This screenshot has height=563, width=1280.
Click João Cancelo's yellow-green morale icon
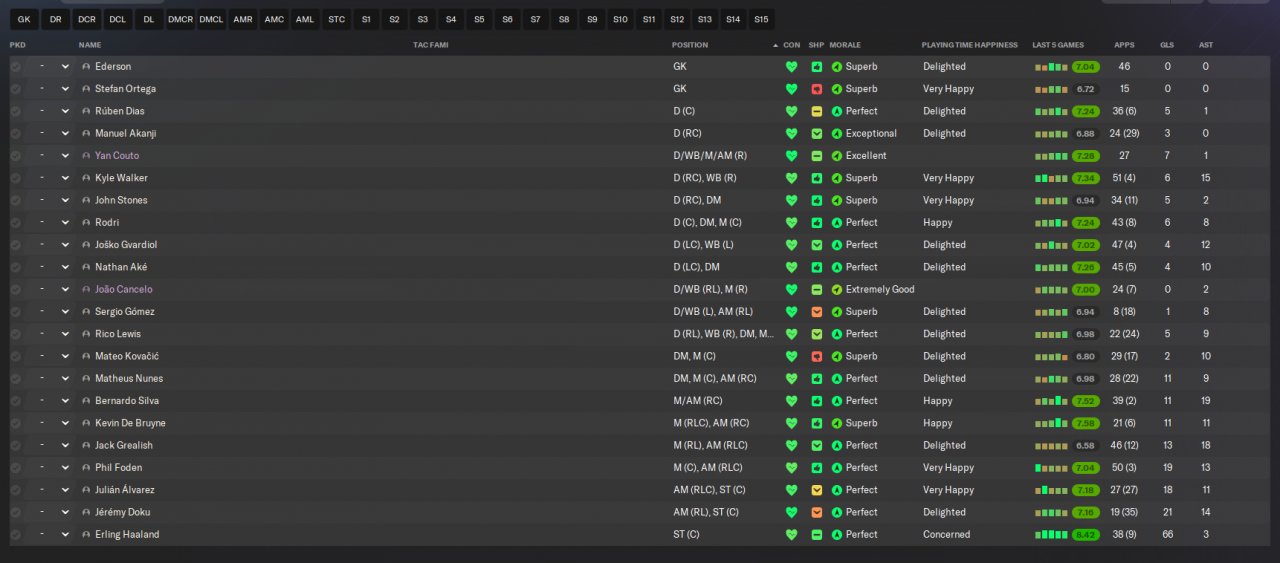837,289
